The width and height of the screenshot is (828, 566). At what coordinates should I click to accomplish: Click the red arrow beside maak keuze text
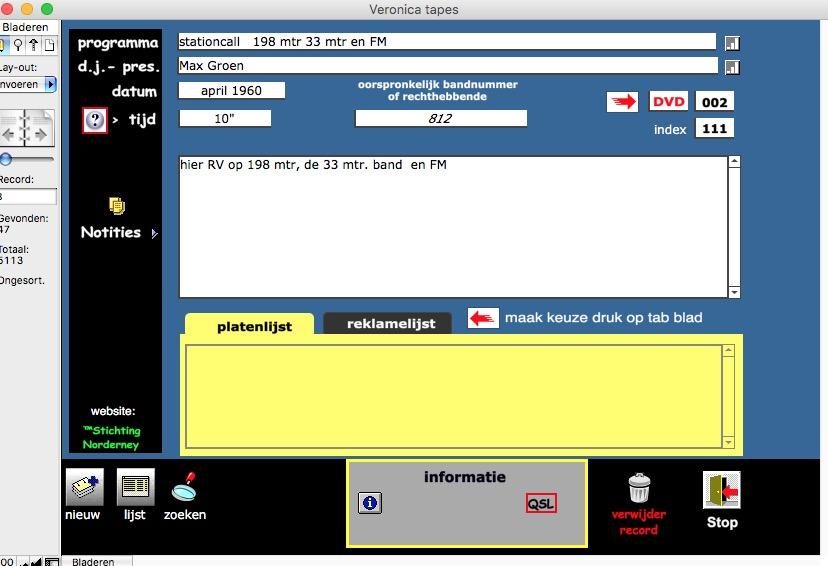tap(483, 318)
